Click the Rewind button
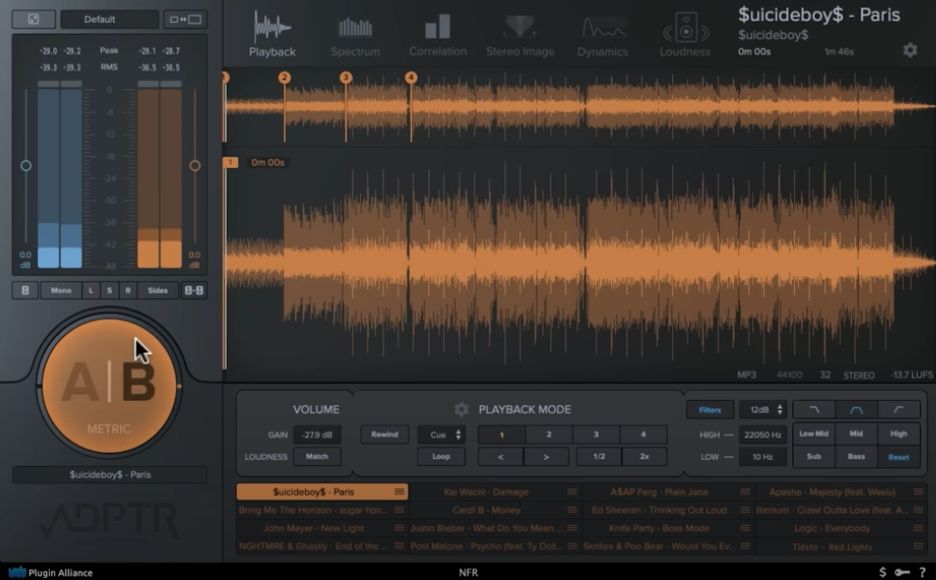This screenshot has height=580, width=936. tap(384, 434)
